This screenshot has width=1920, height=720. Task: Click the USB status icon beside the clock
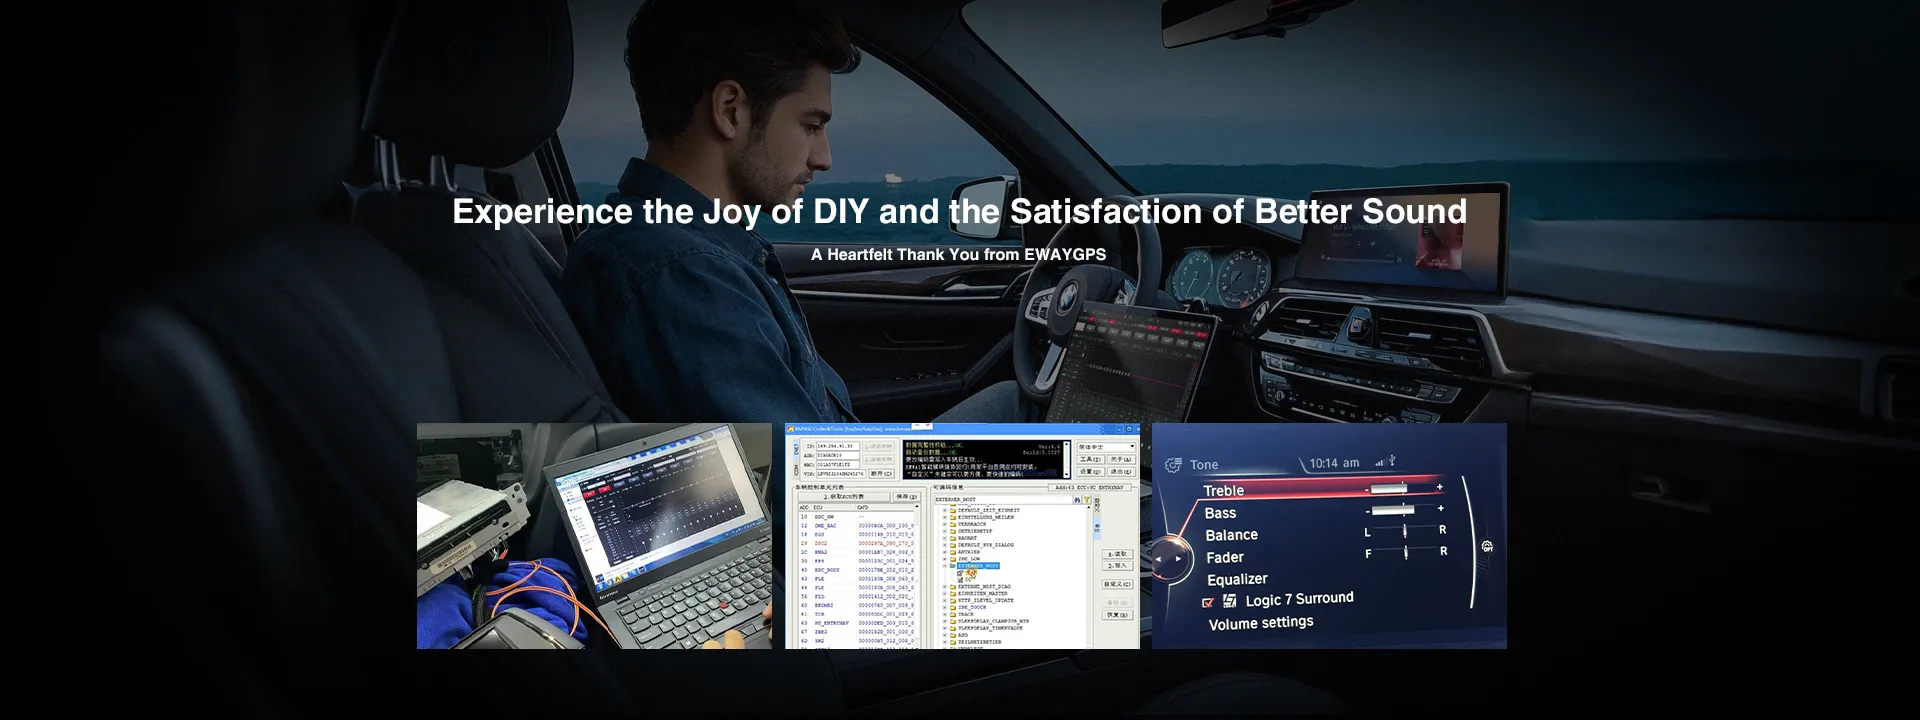[x=1391, y=461]
